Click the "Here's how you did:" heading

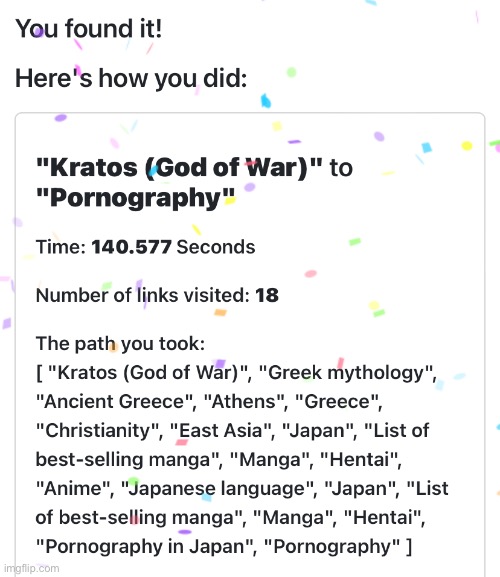click(131, 79)
